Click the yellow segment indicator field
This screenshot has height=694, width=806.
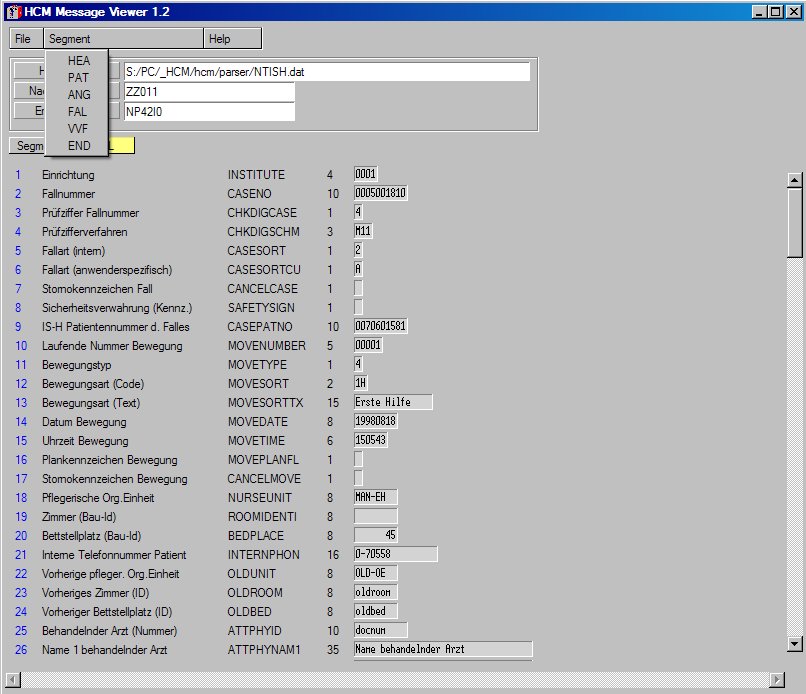click(x=122, y=146)
